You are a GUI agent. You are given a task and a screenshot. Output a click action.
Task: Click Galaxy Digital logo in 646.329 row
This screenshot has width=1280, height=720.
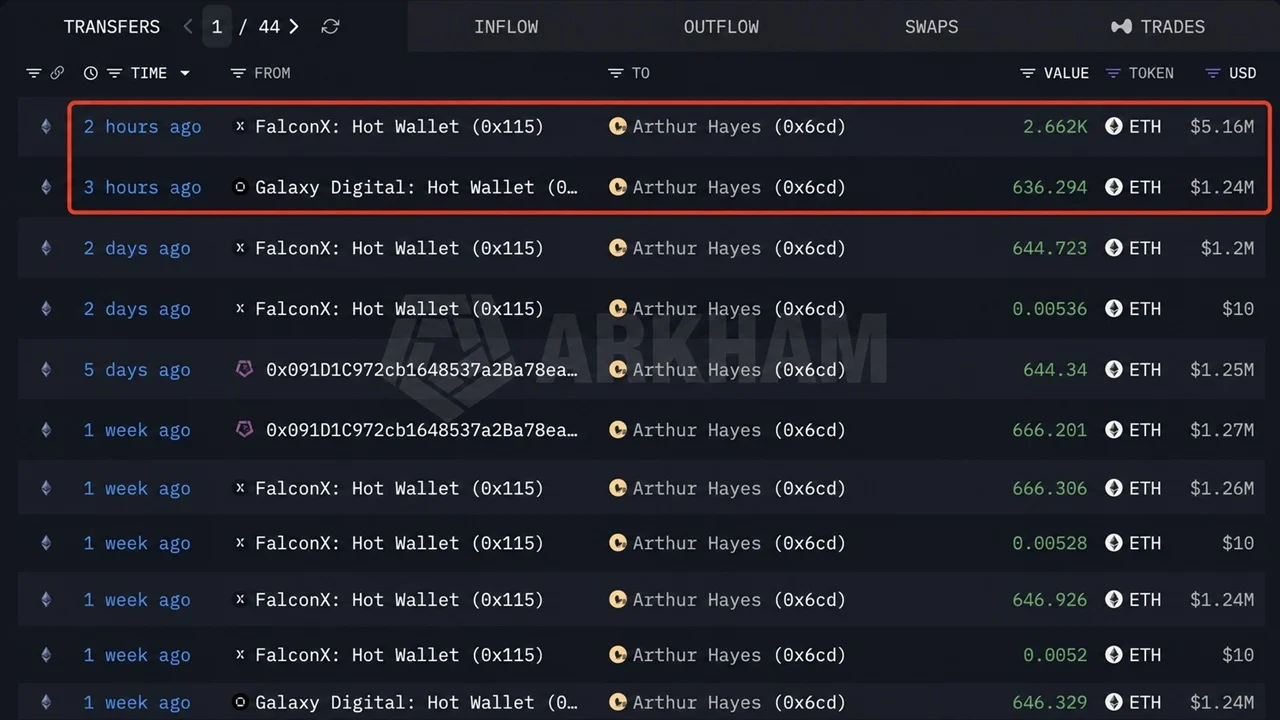[x=240, y=703]
